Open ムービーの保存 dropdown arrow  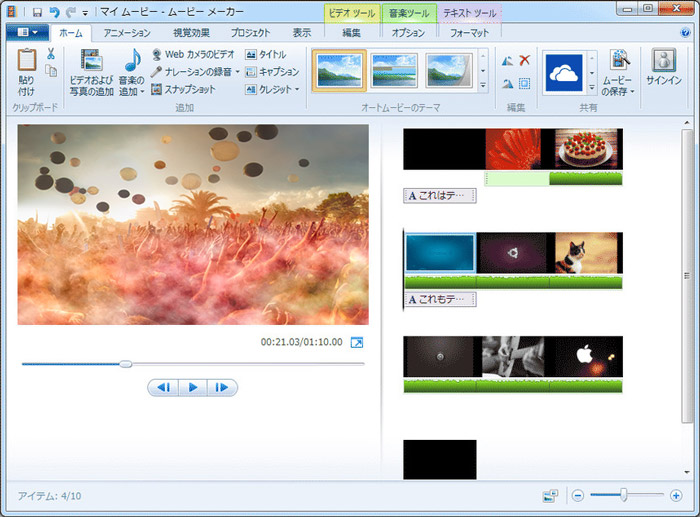[632, 92]
